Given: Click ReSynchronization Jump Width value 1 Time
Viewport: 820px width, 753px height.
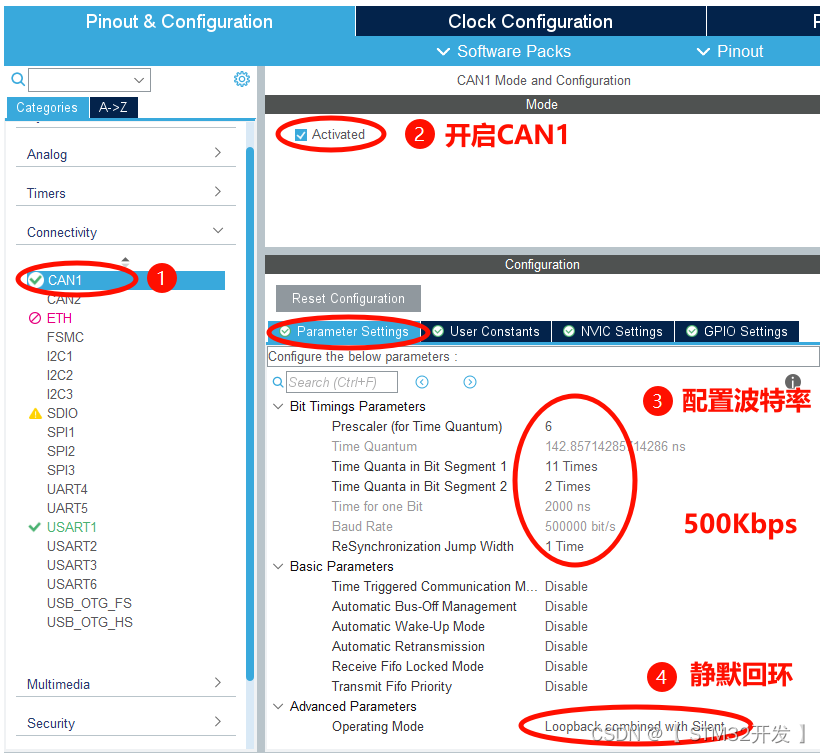Looking at the screenshot, I should (x=564, y=546).
